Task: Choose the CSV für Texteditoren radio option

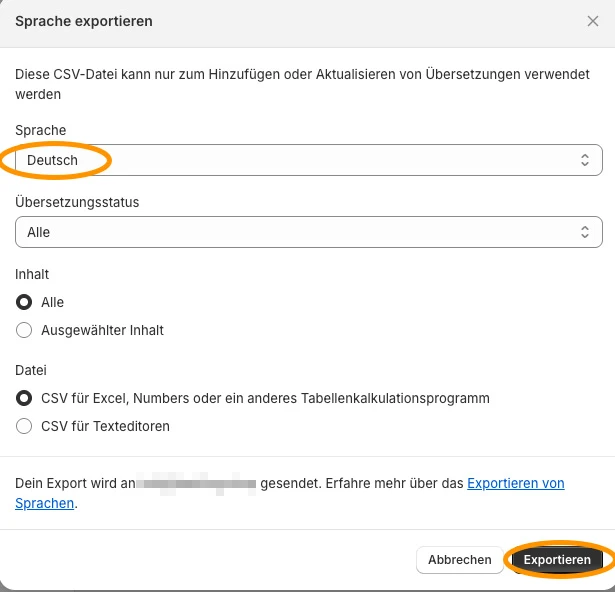Action: [24, 426]
